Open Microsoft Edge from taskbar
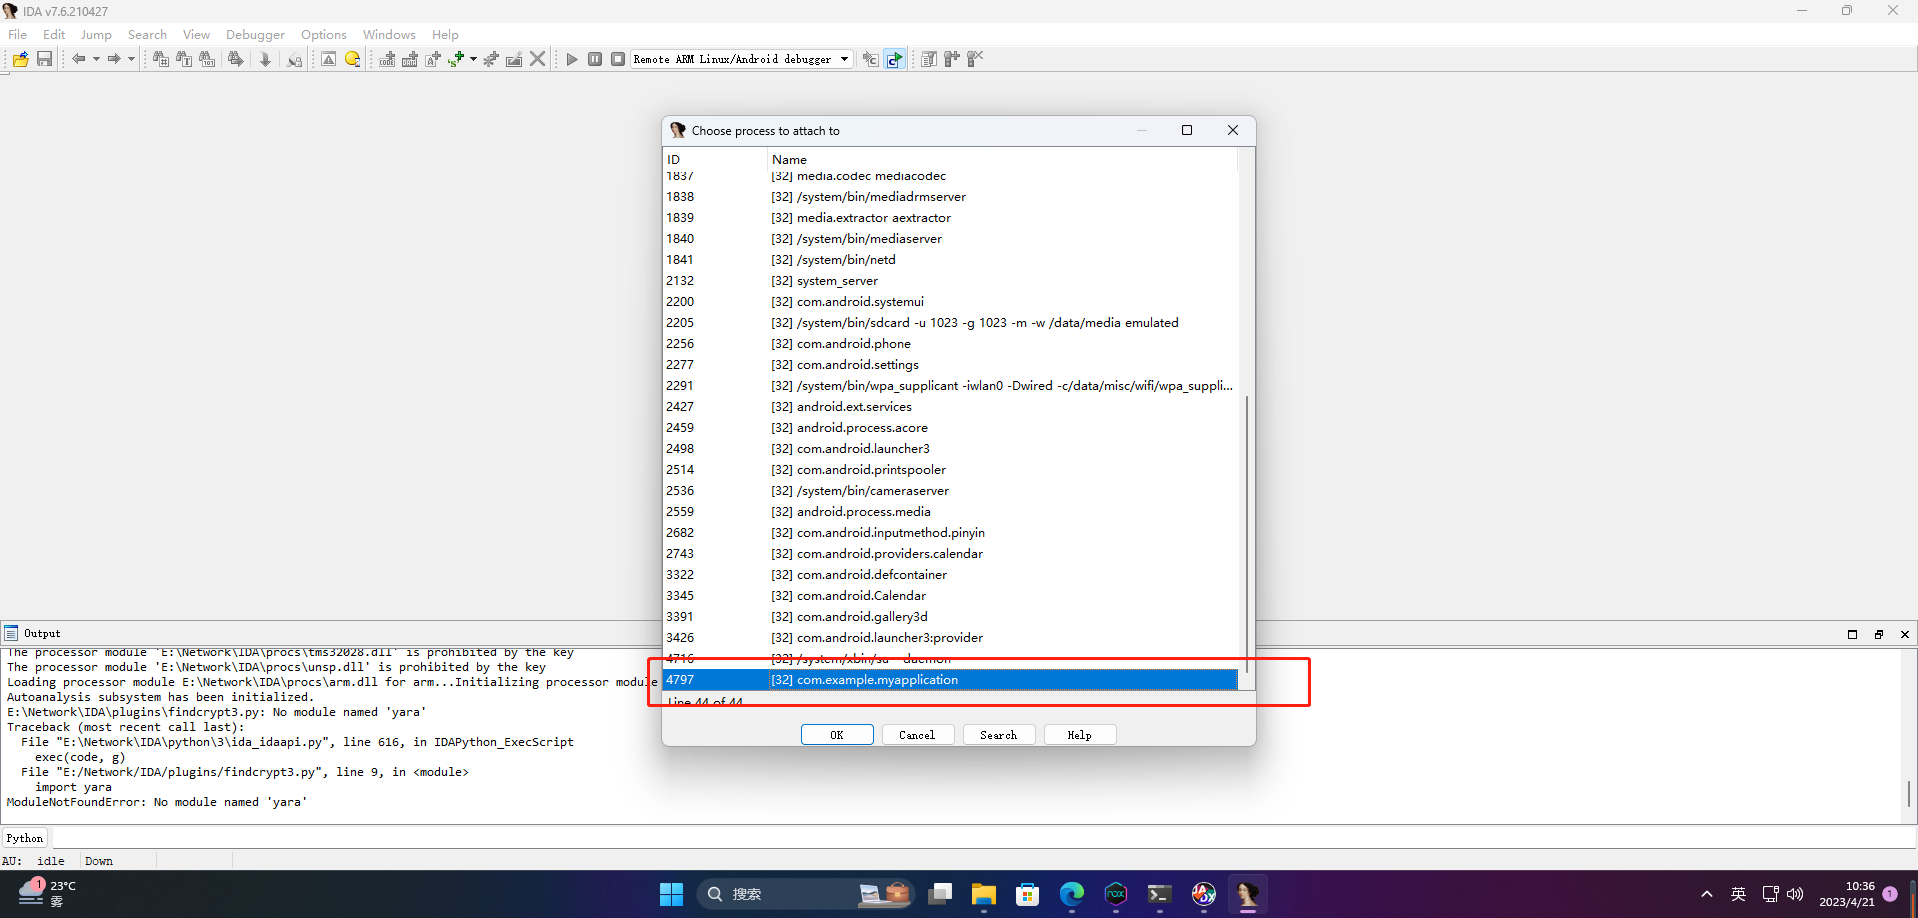The height and width of the screenshot is (918, 1918). coord(1071,894)
